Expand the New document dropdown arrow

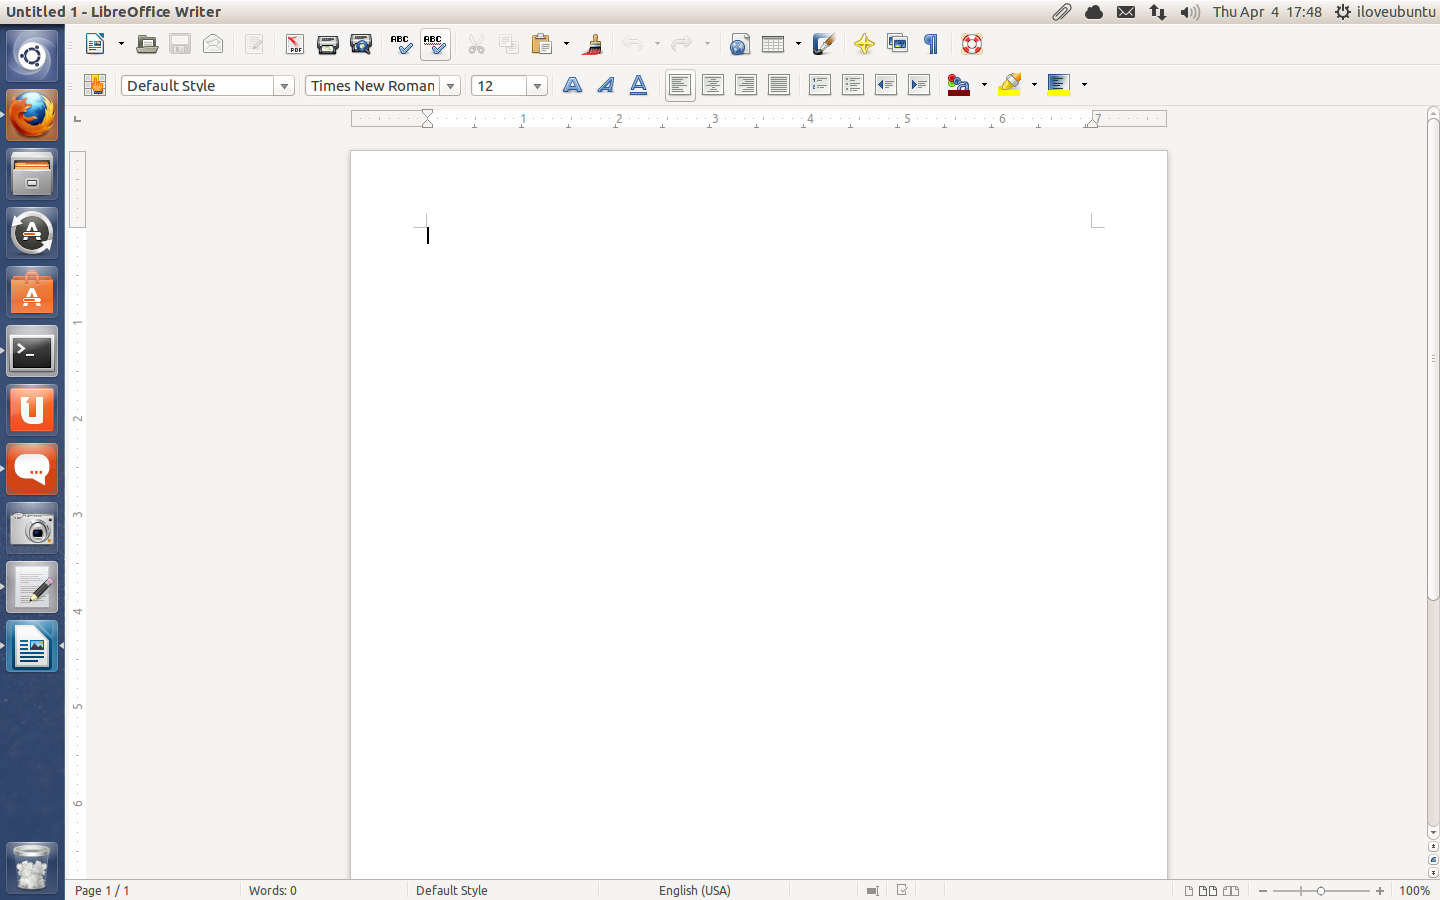(121, 44)
